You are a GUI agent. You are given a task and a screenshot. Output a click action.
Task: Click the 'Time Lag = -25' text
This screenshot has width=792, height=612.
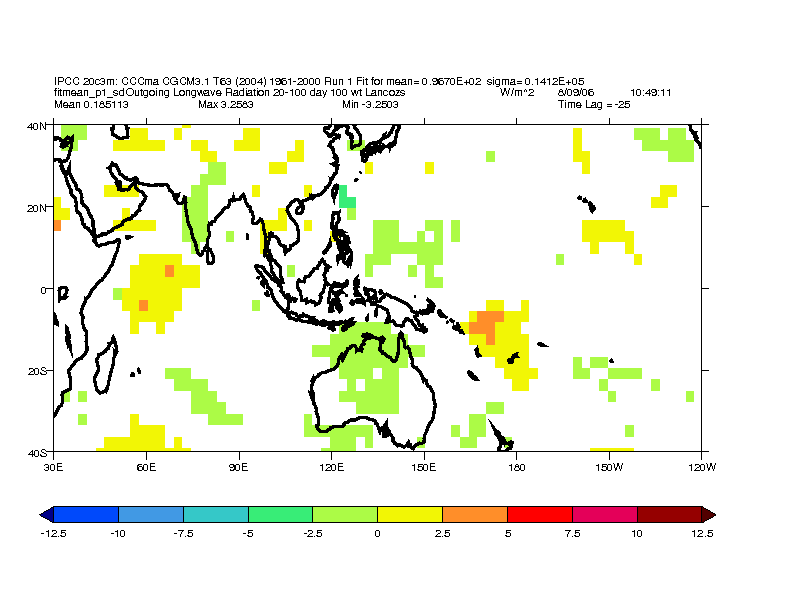(594, 104)
